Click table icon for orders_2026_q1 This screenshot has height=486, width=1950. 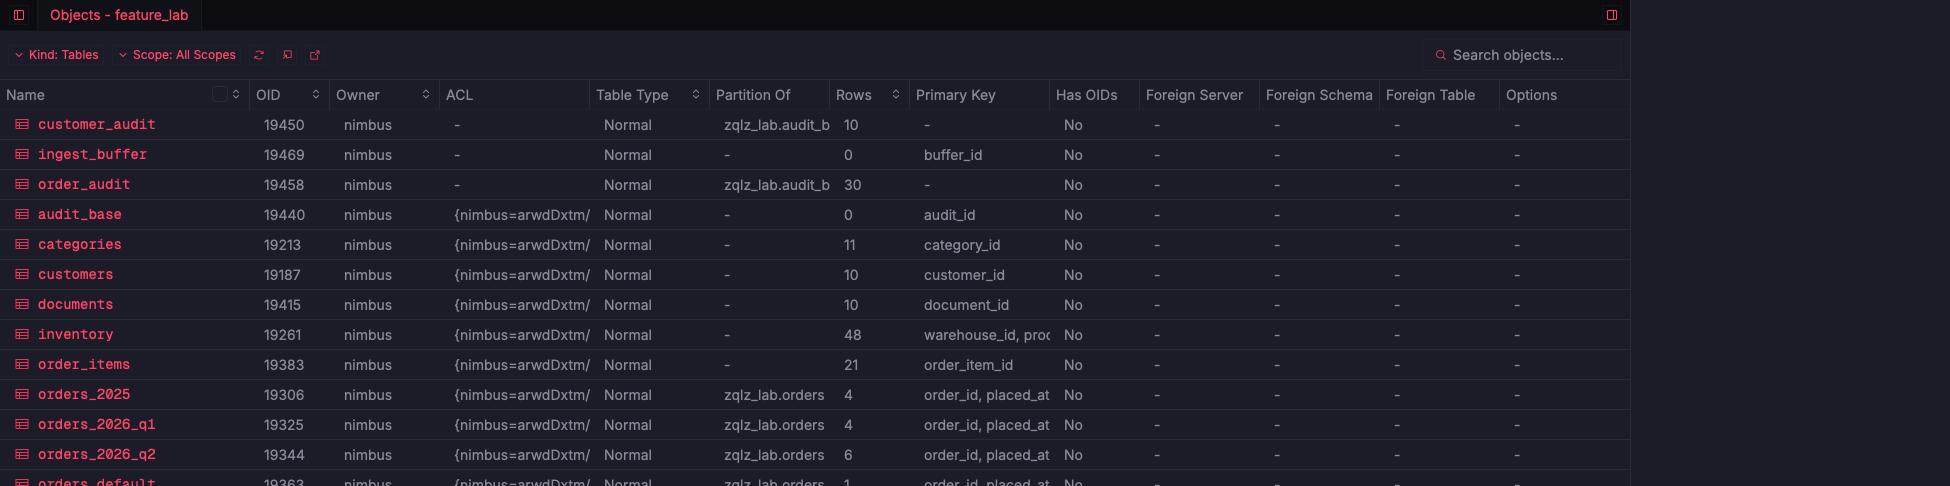(x=22, y=425)
